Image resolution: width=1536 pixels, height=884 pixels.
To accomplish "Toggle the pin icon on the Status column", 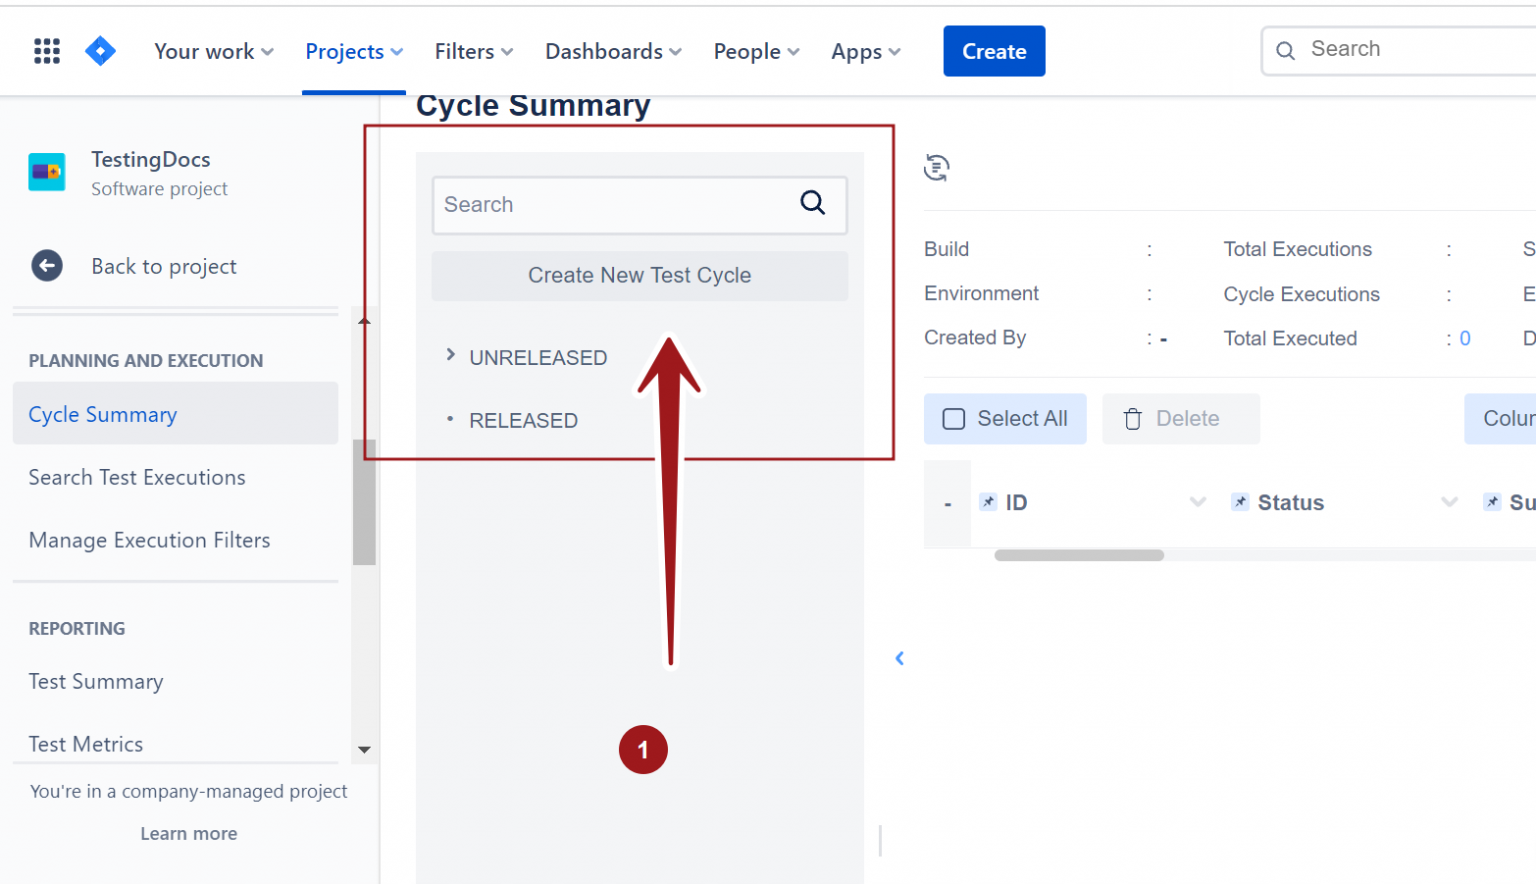I will click(1240, 502).
